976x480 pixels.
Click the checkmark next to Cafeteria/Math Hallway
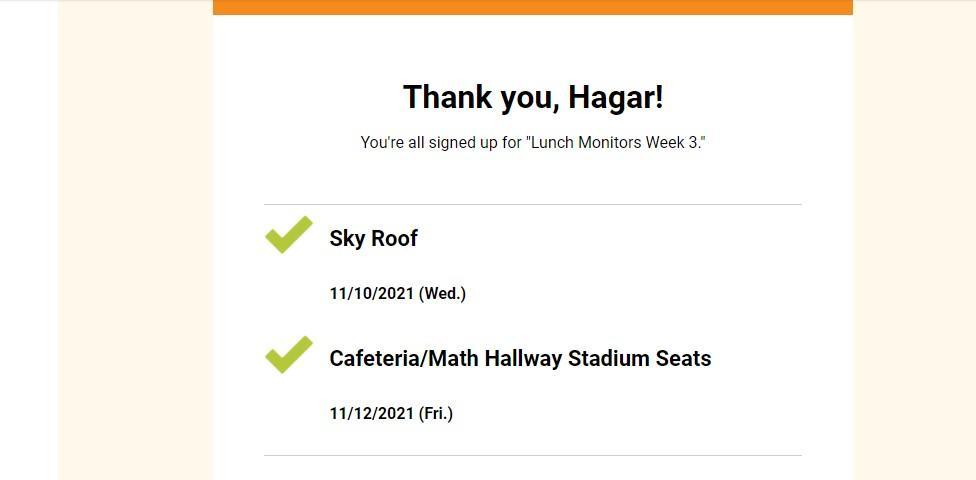click(289, 355)
